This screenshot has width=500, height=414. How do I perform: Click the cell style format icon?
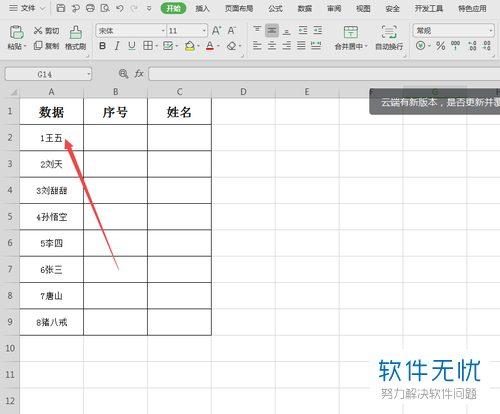(168, 46)
